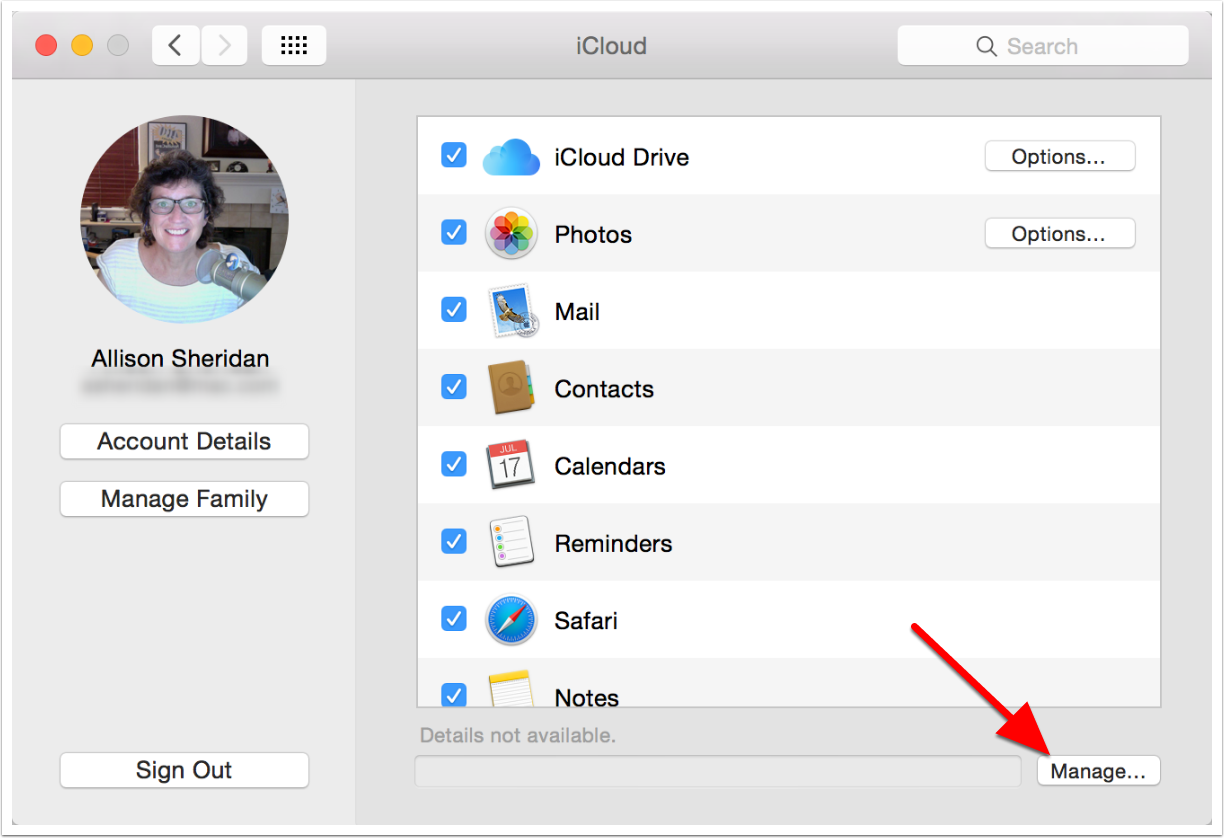The image size is (1224, 838).
Task: Click the Reminders list icon
Action: (511, 543)
